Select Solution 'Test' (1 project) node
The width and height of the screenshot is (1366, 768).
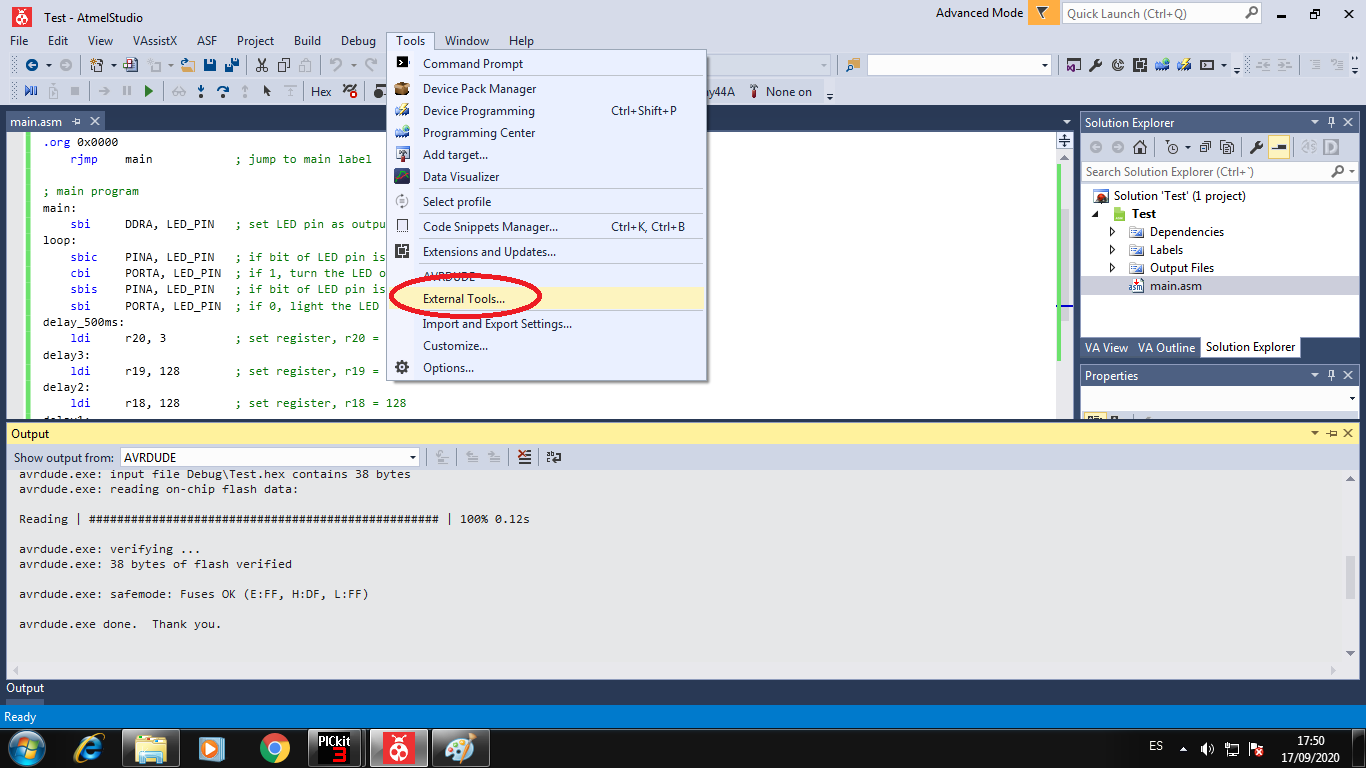click(1180, 196)
